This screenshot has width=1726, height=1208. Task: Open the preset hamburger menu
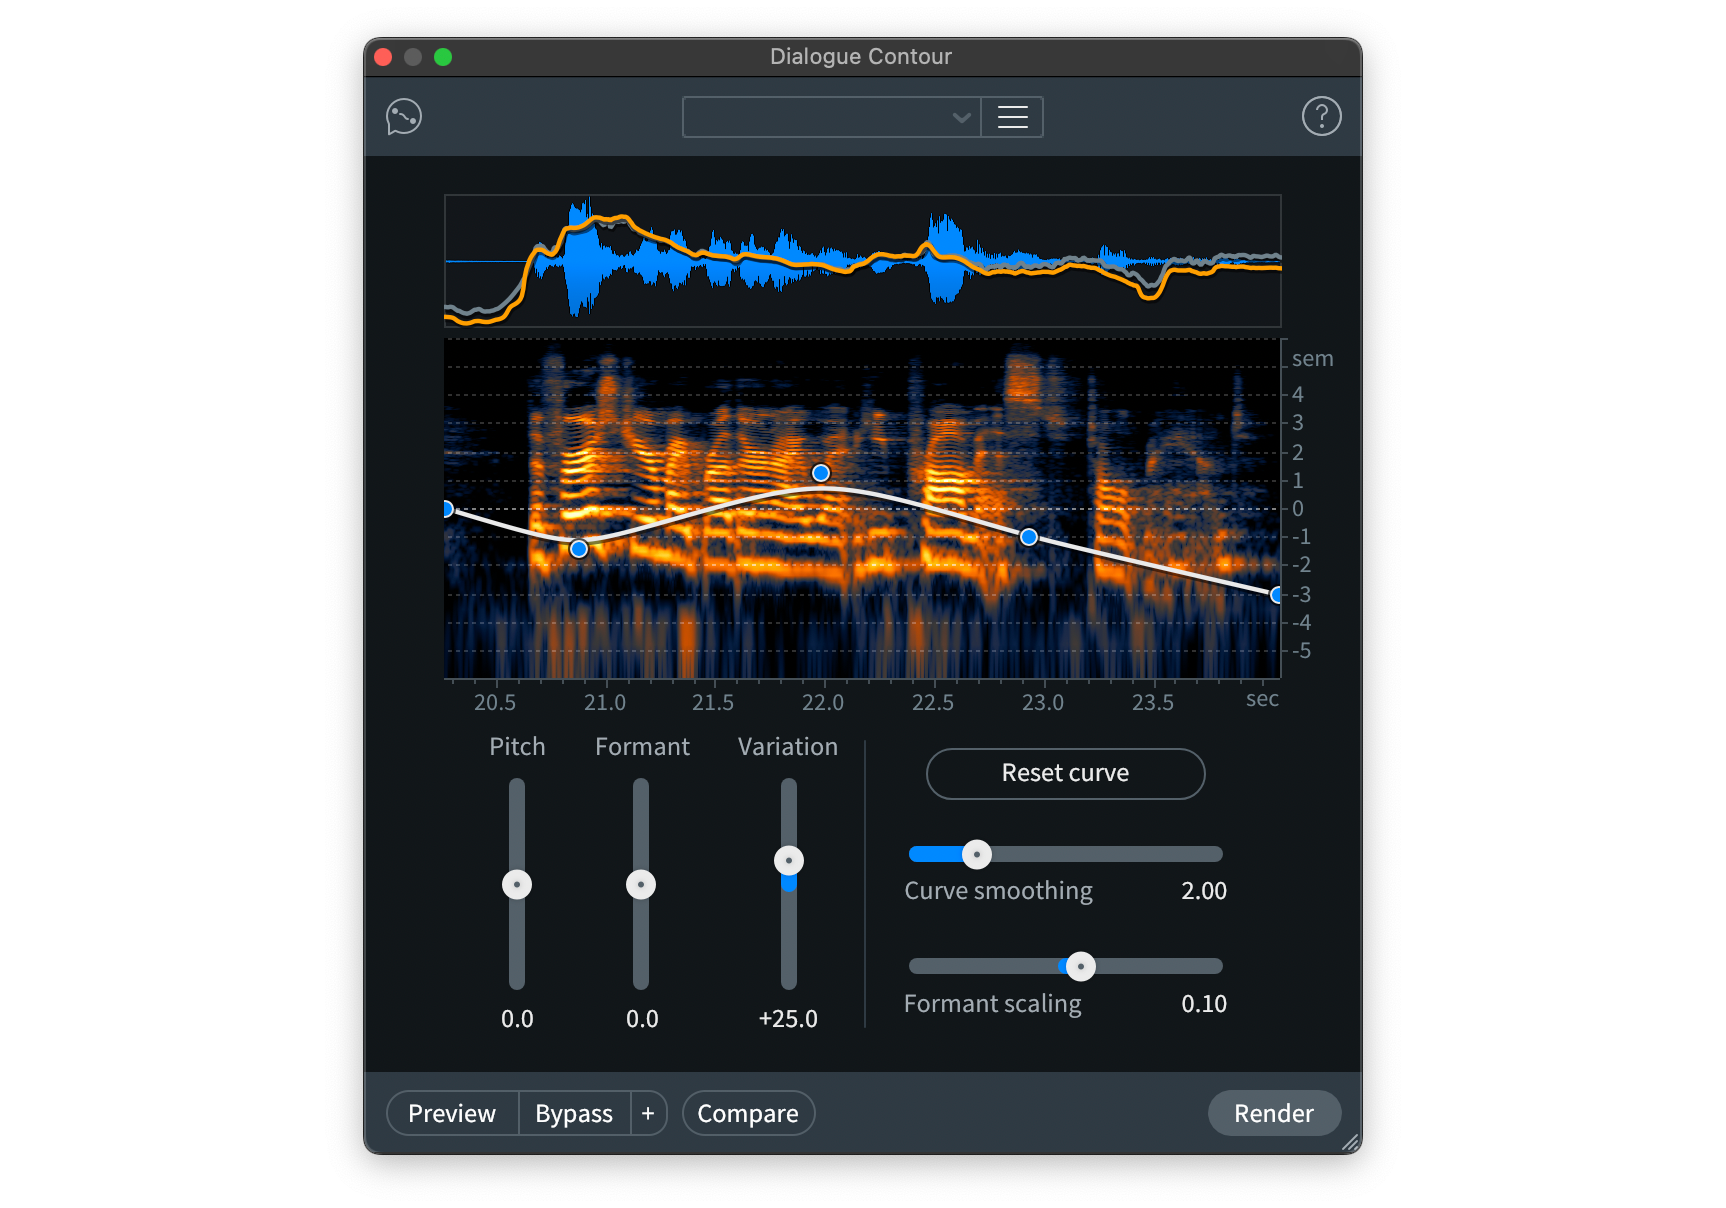click(x=1012, y=117)
